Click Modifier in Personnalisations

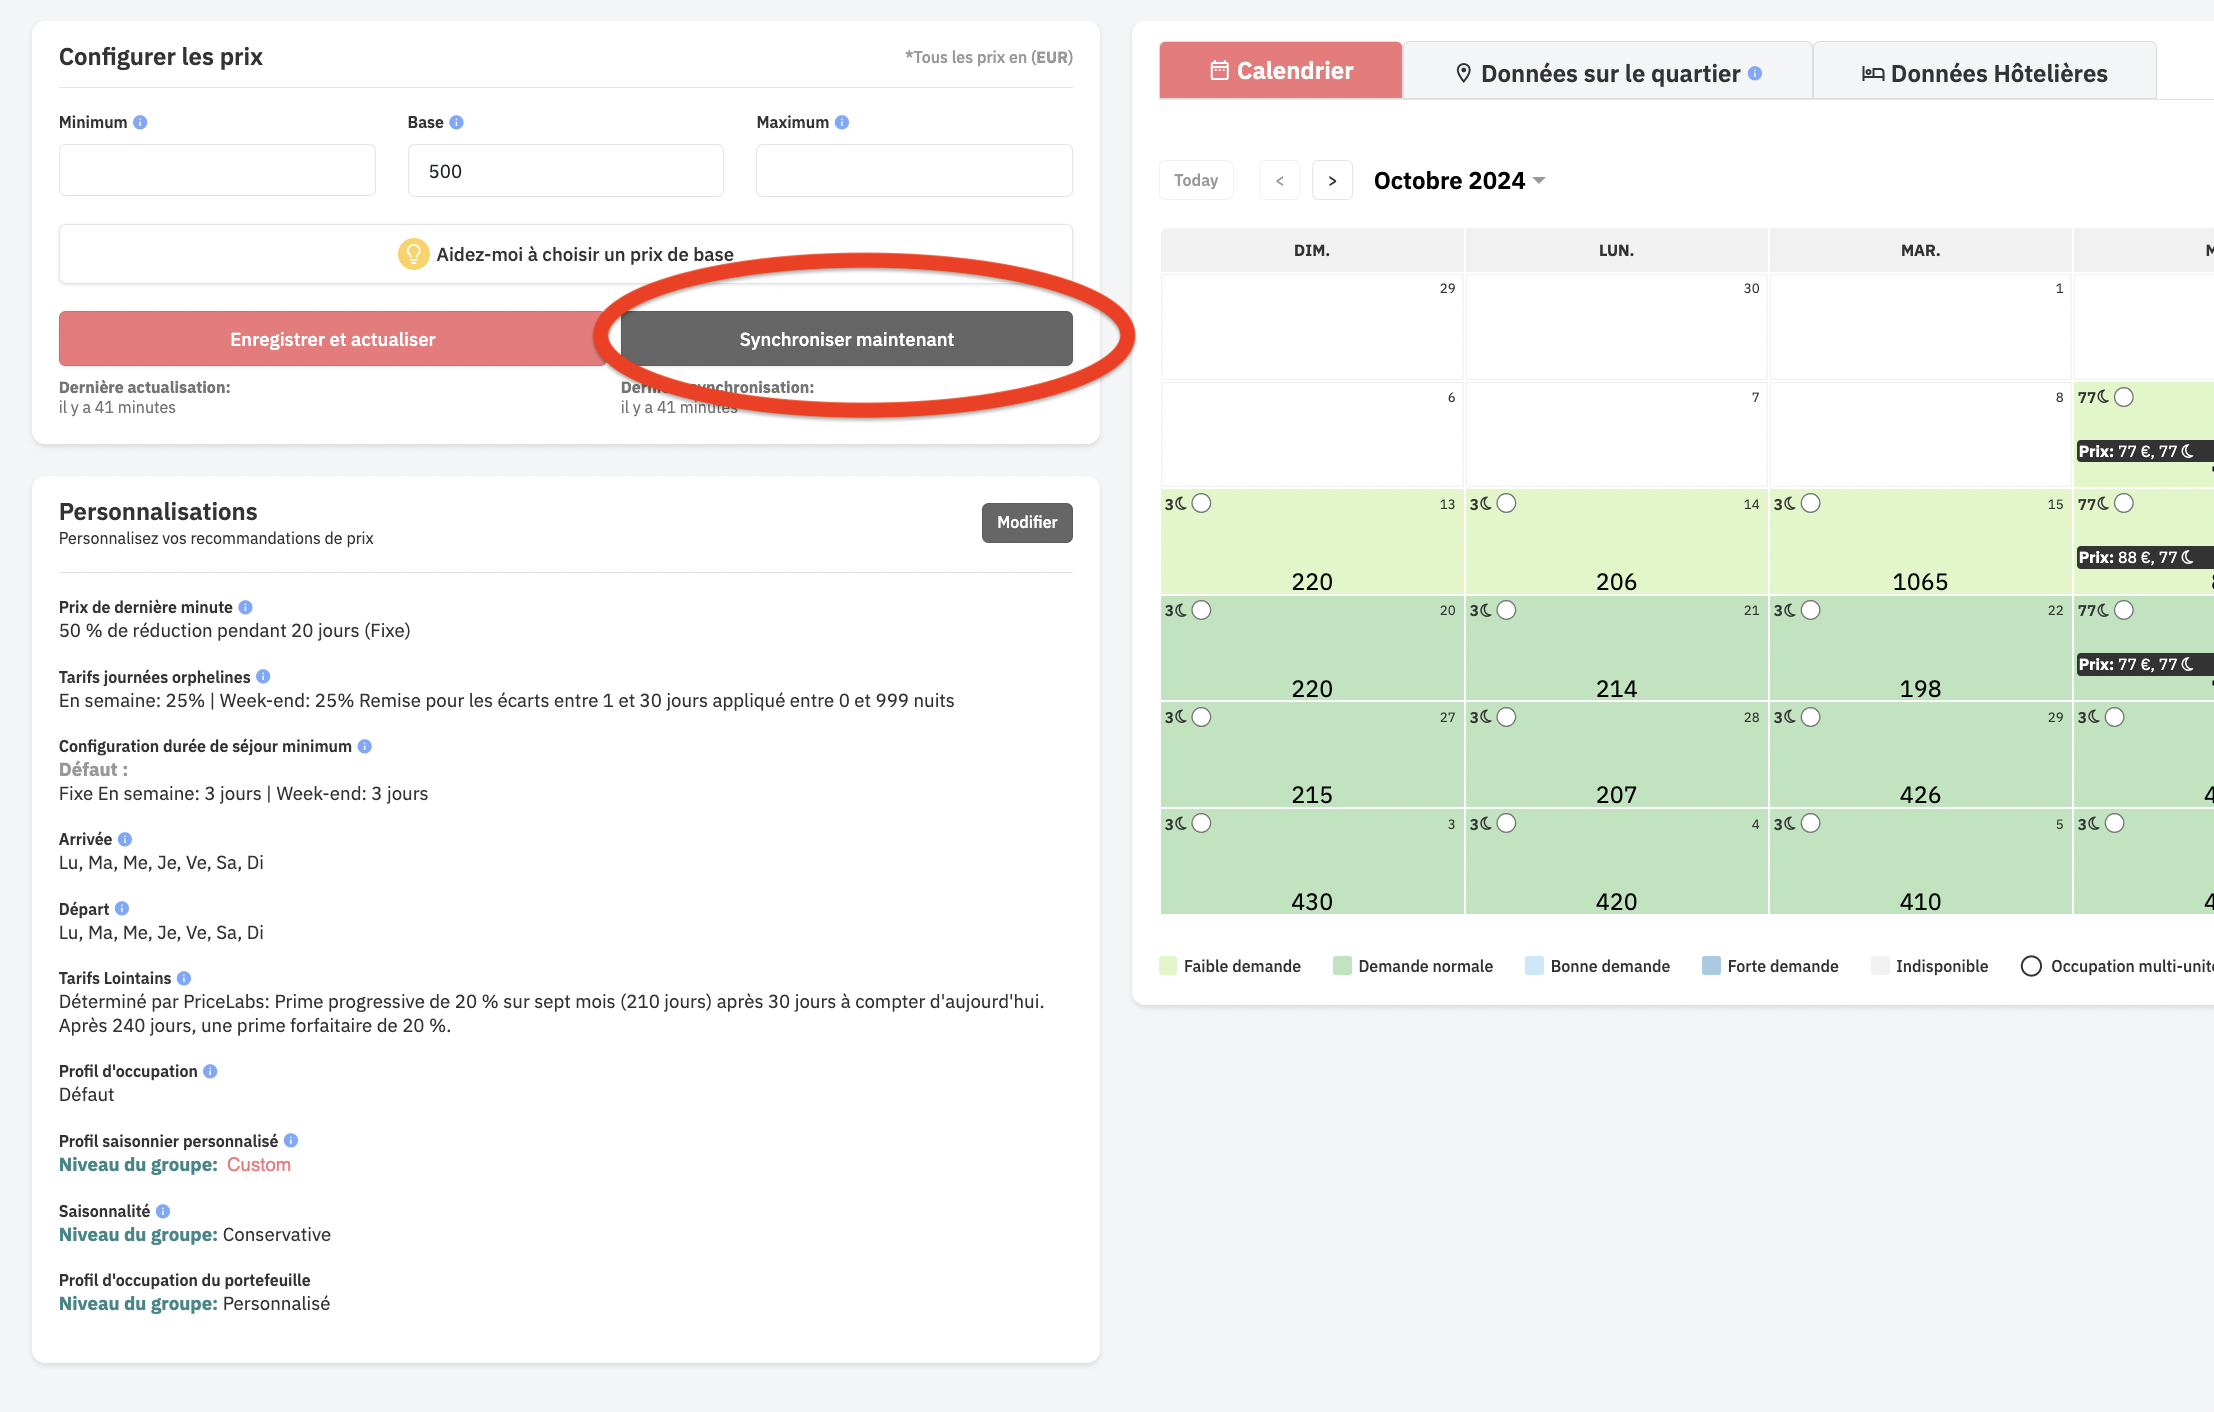tap(1027, 522)
